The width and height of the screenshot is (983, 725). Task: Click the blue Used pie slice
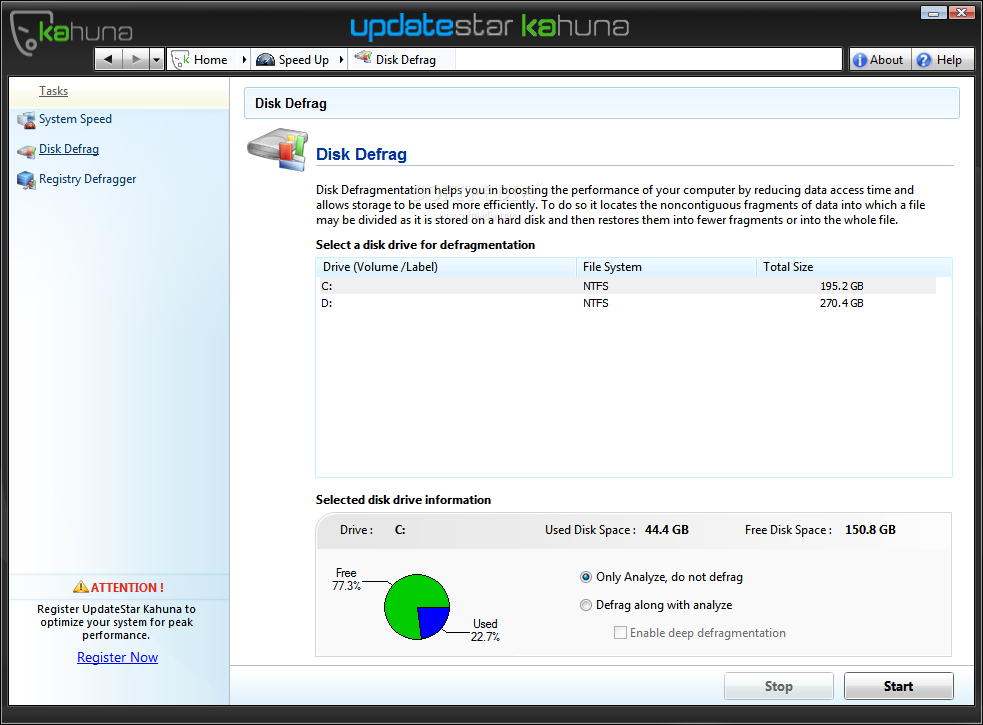(431, 620)
